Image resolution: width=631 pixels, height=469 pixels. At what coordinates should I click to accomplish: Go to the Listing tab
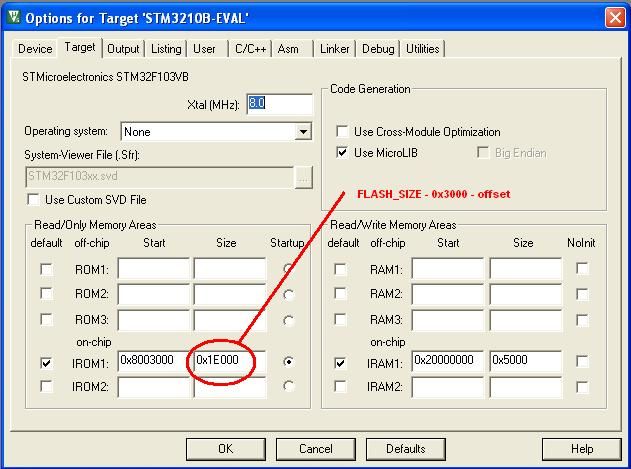(166, 49)
